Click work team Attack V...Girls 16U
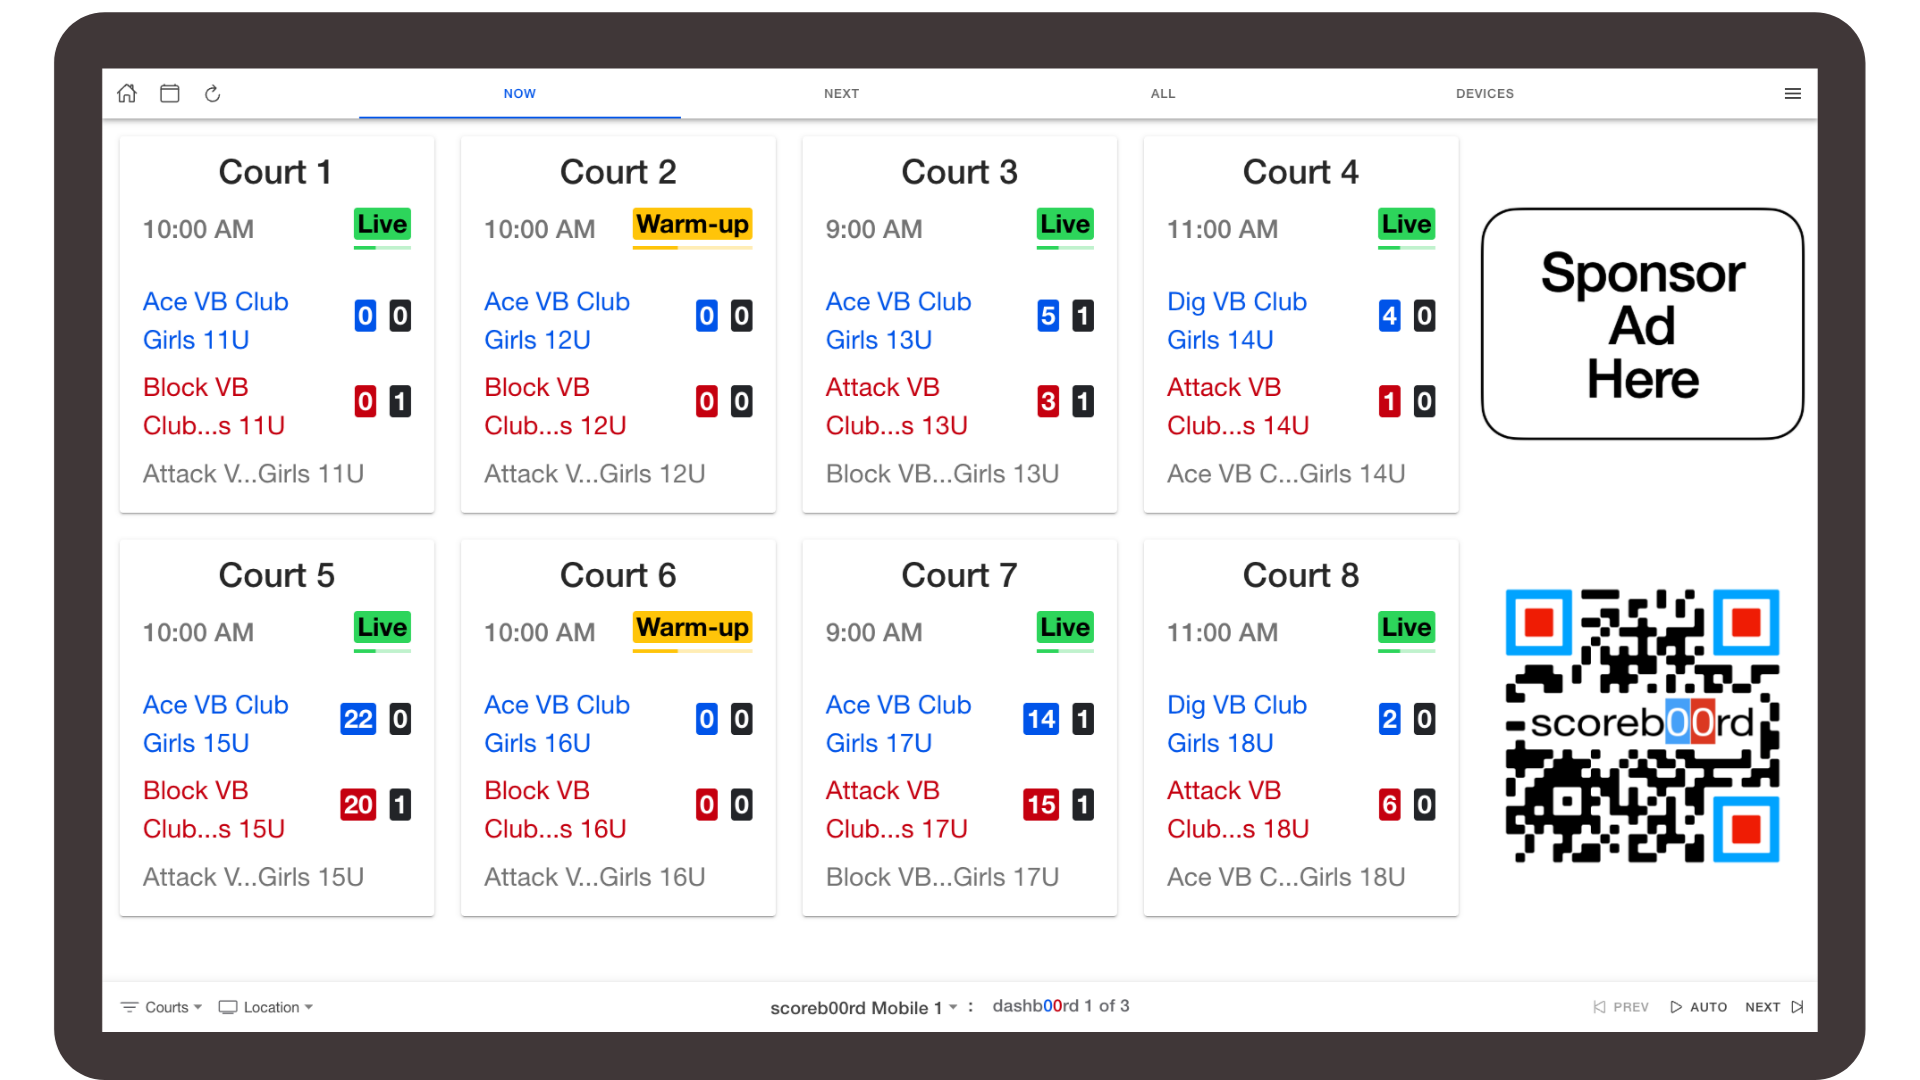 coord(595,877)
